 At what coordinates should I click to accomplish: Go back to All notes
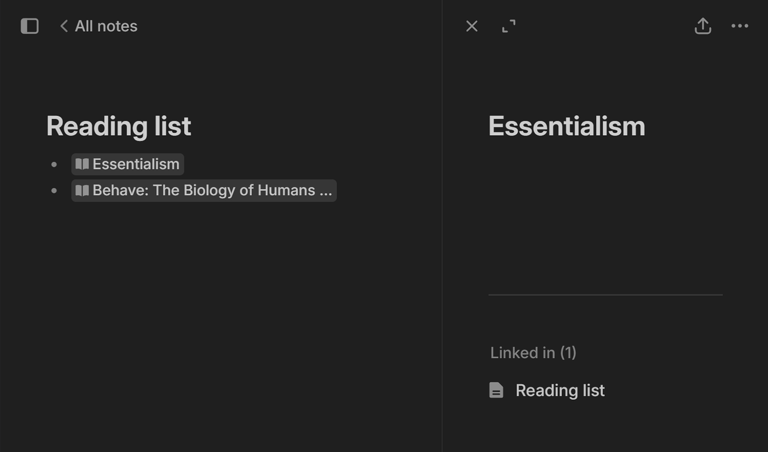coord(106,26)
